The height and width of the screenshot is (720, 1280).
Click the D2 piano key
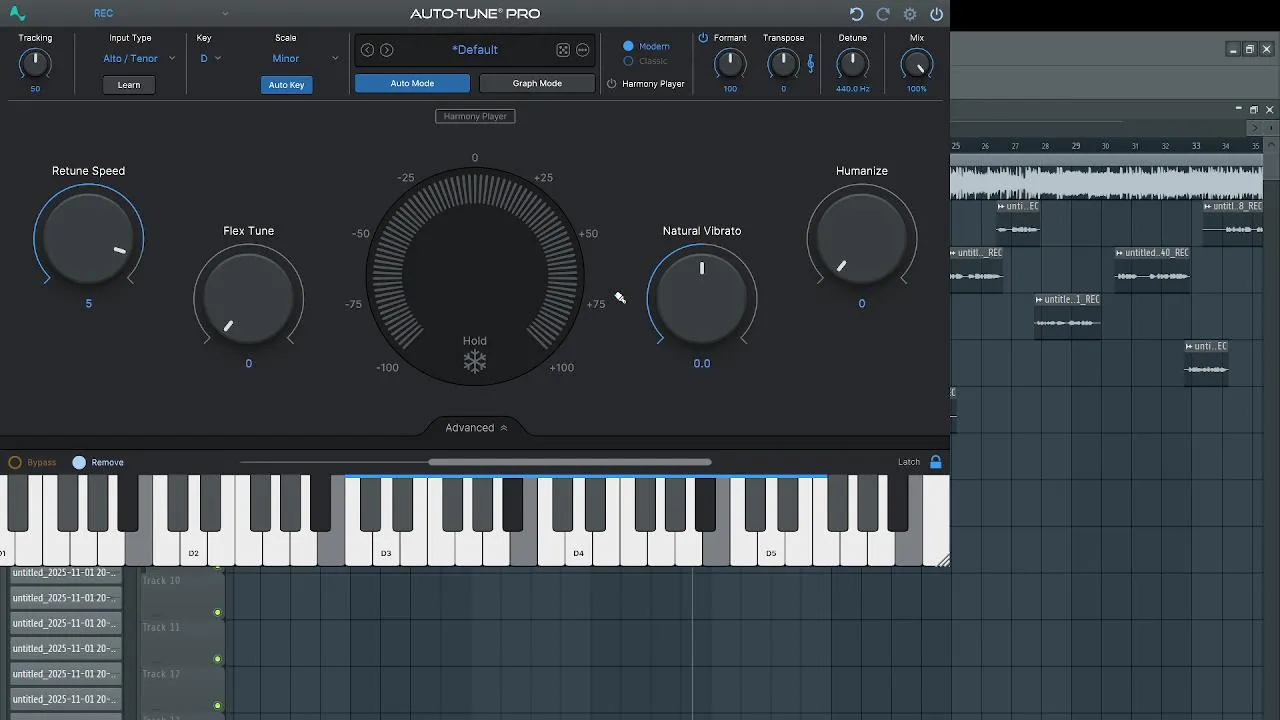pos(194,545)
